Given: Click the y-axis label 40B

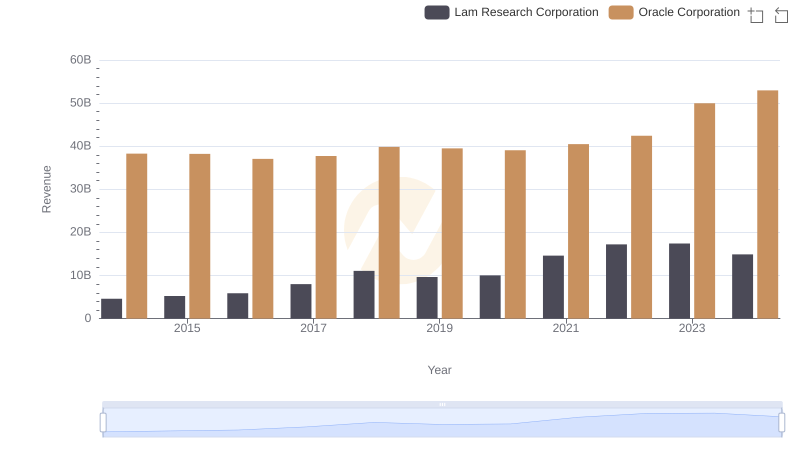Looking at the screenshot, I should (x=81, y=146).
